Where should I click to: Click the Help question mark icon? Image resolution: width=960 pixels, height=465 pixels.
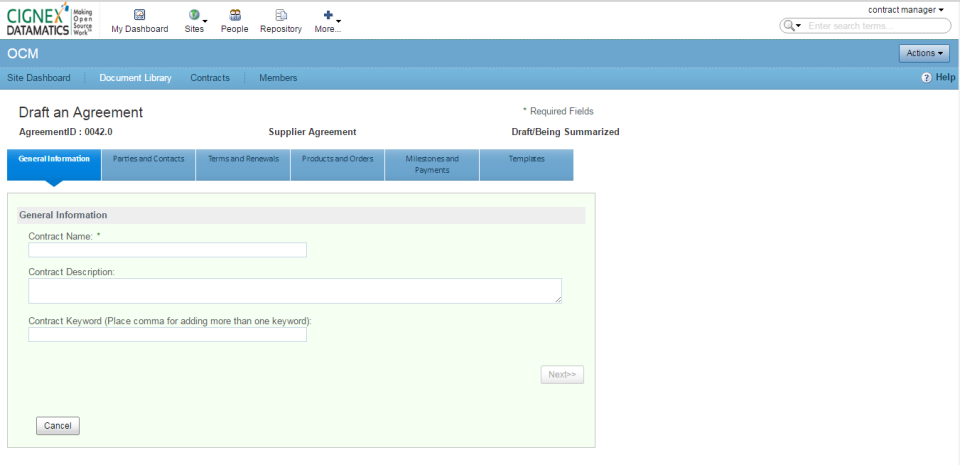pyautogui.click(x=927, y=78)
